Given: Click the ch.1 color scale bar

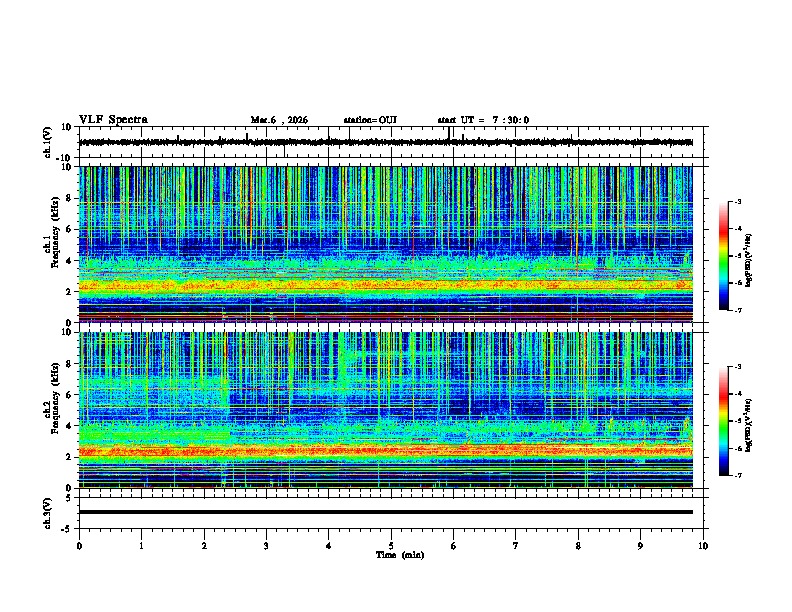Looking at the screenshot, I should (x=723, y=256).
